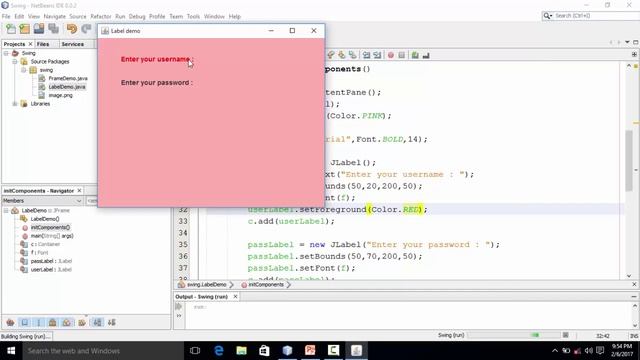Switch to the Files tab
Viewport: 640px width, 360px height.
tap(43, 44)
